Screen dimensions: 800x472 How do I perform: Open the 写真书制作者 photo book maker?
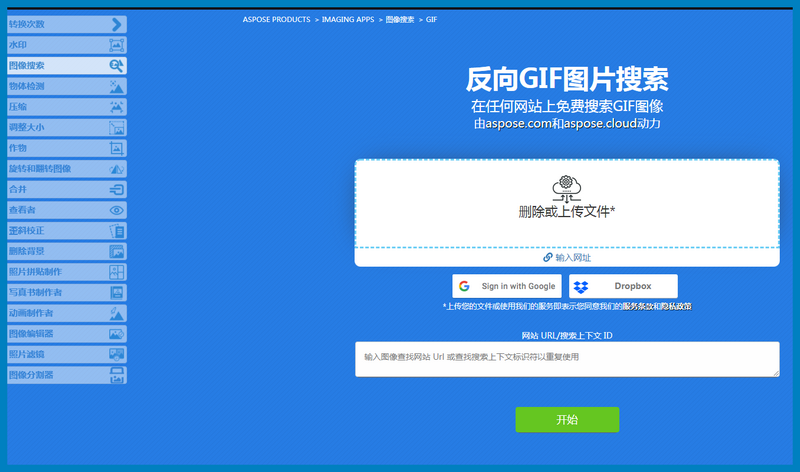click(x=67, y=292)
